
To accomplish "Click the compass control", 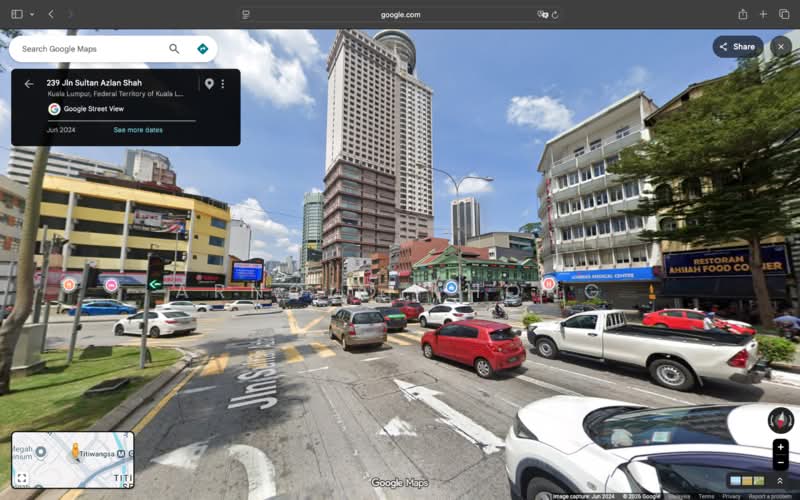I will pos(781,420).
